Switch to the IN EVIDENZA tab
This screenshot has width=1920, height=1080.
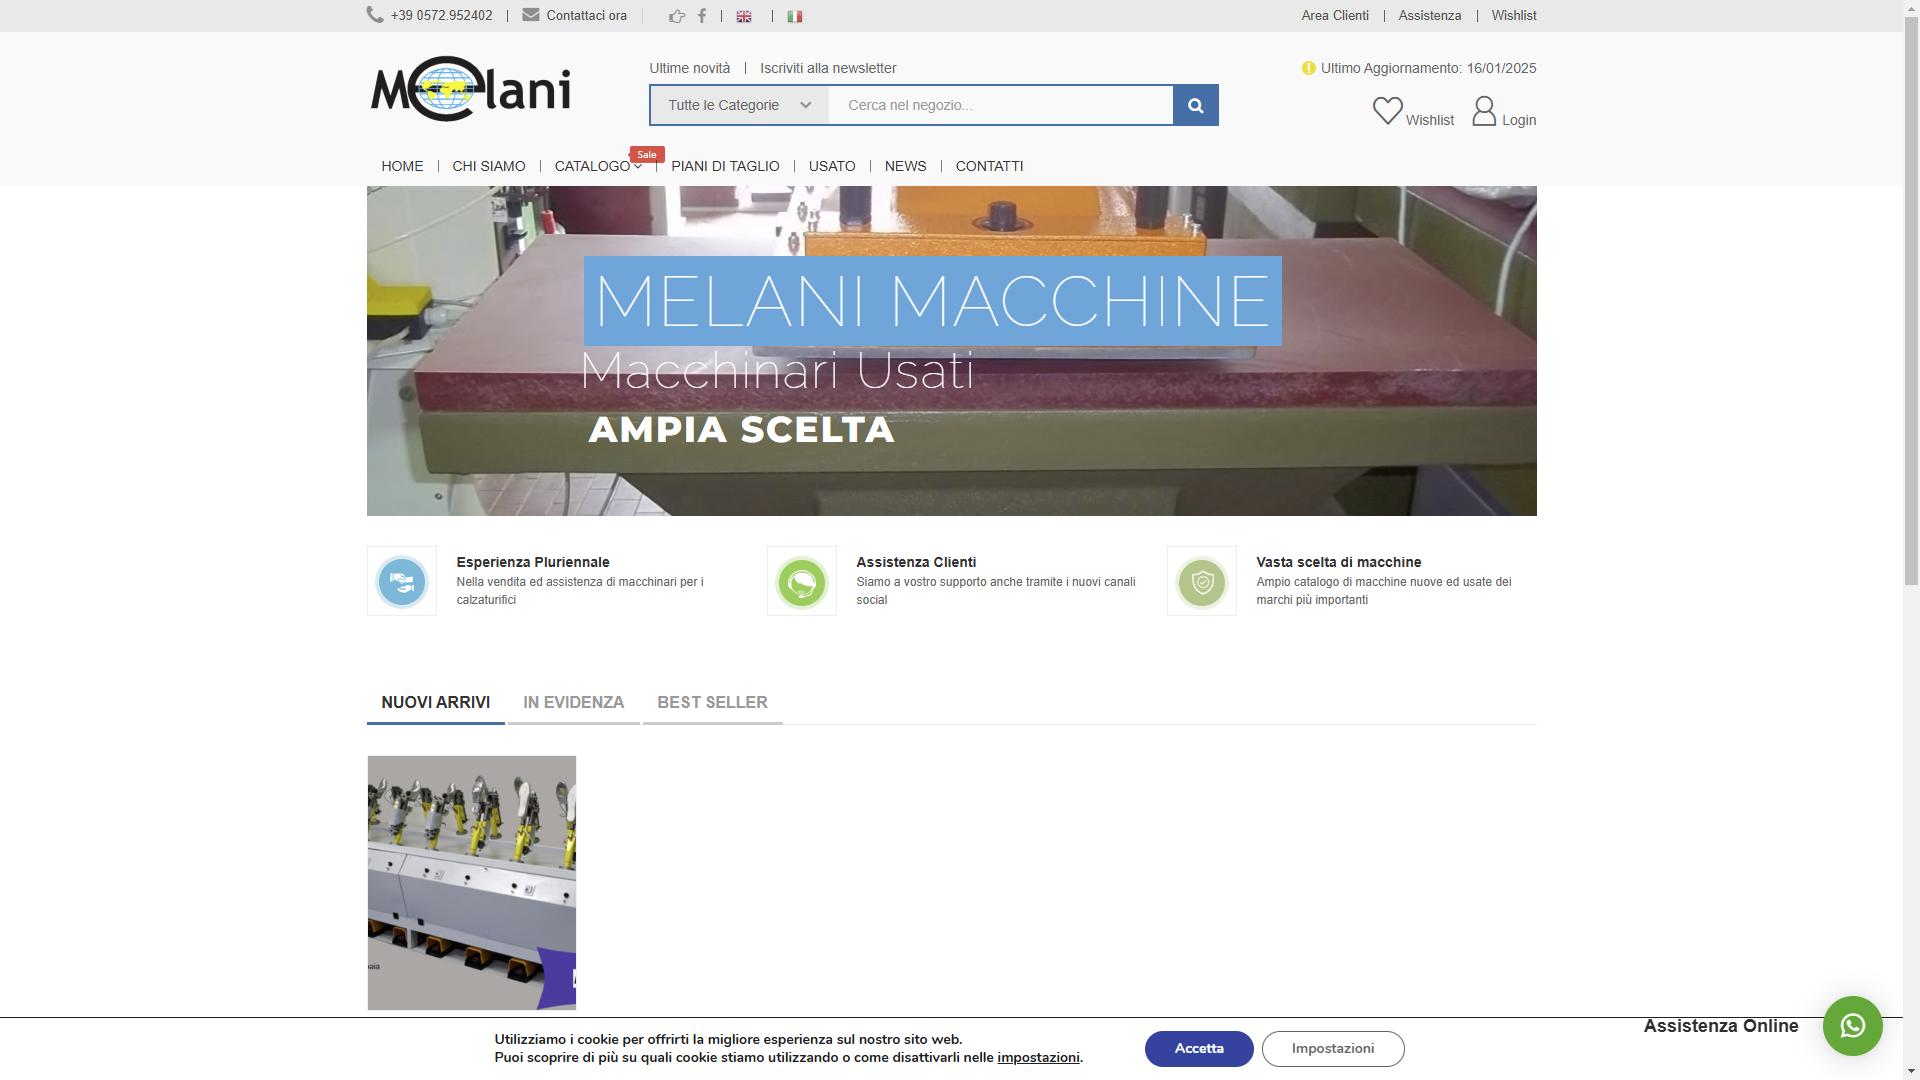click(573, 702)
